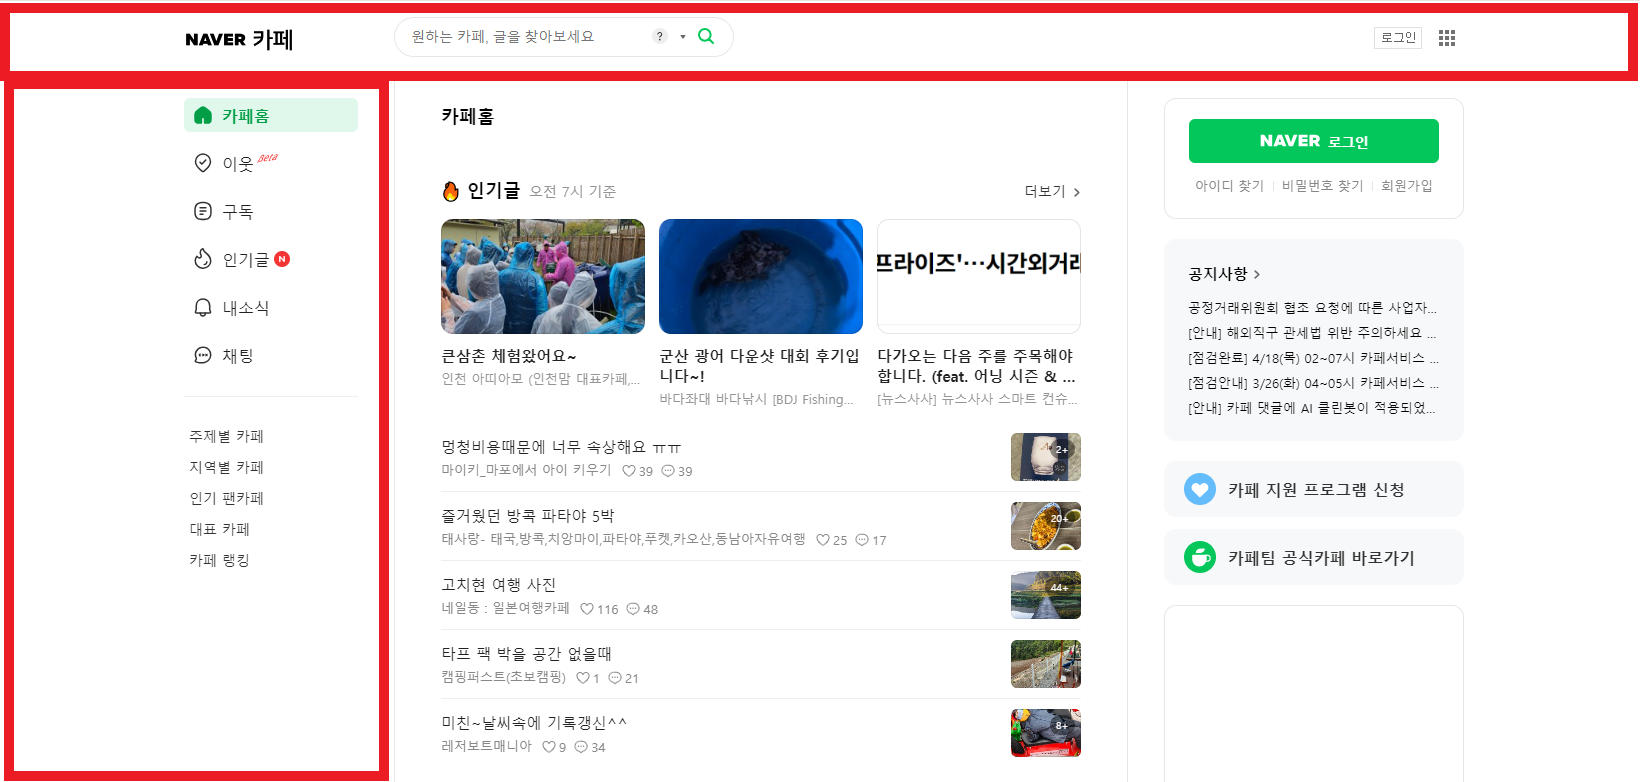The width and height of the screenshot is (1640, 782).
Task: Open notice [점검완료] 4/18(목) 02~07시
Action: (x=1313, y=358)
